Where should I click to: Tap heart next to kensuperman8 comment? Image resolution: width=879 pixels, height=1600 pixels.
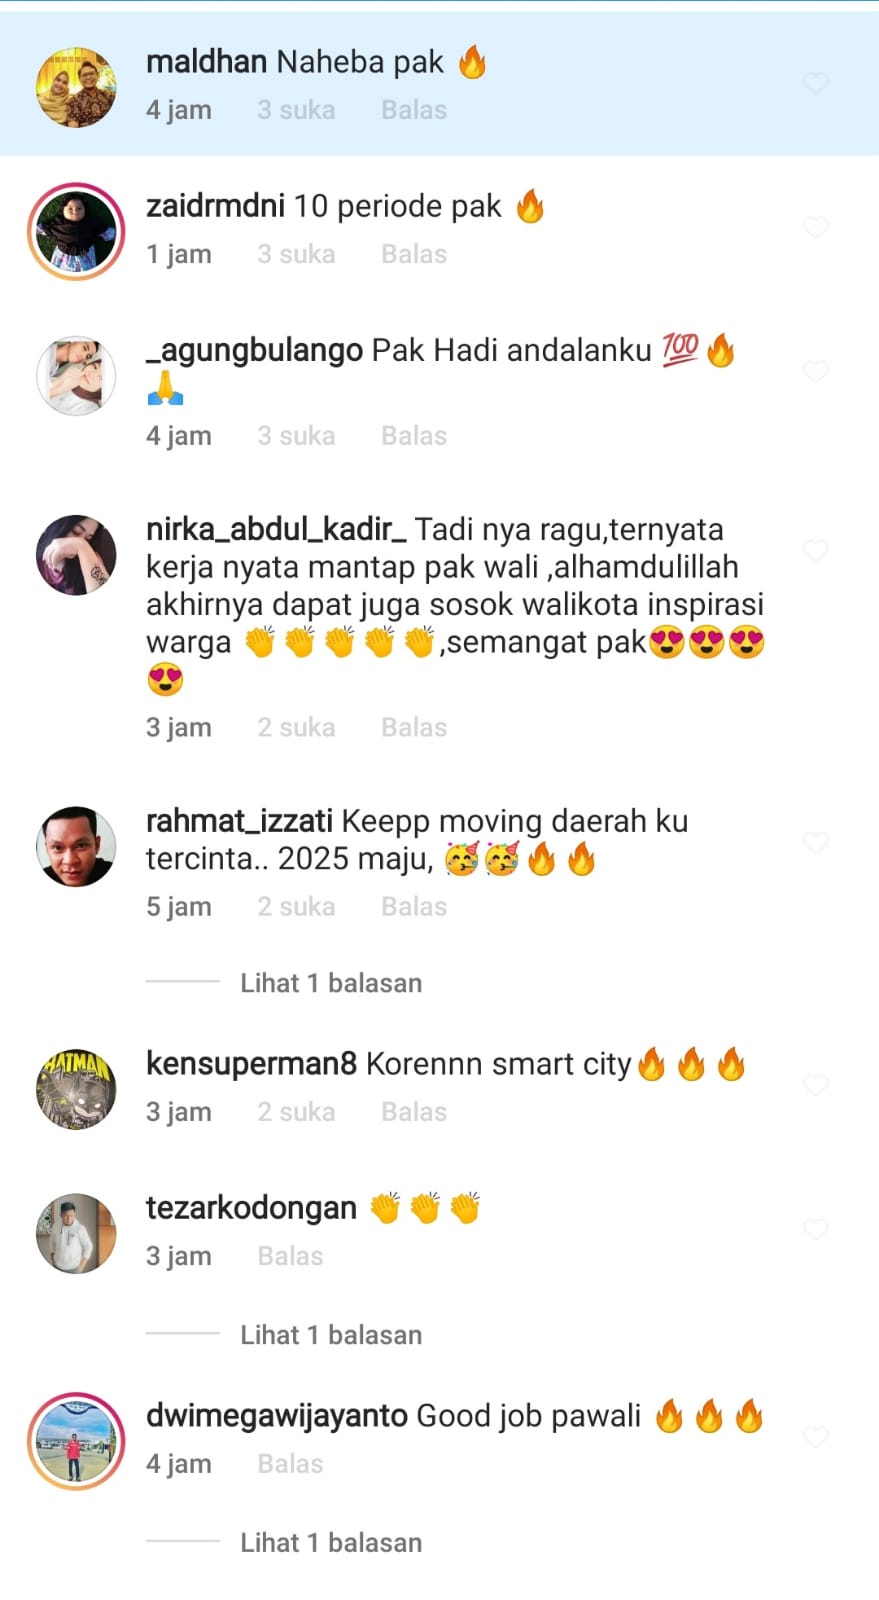816,1085
